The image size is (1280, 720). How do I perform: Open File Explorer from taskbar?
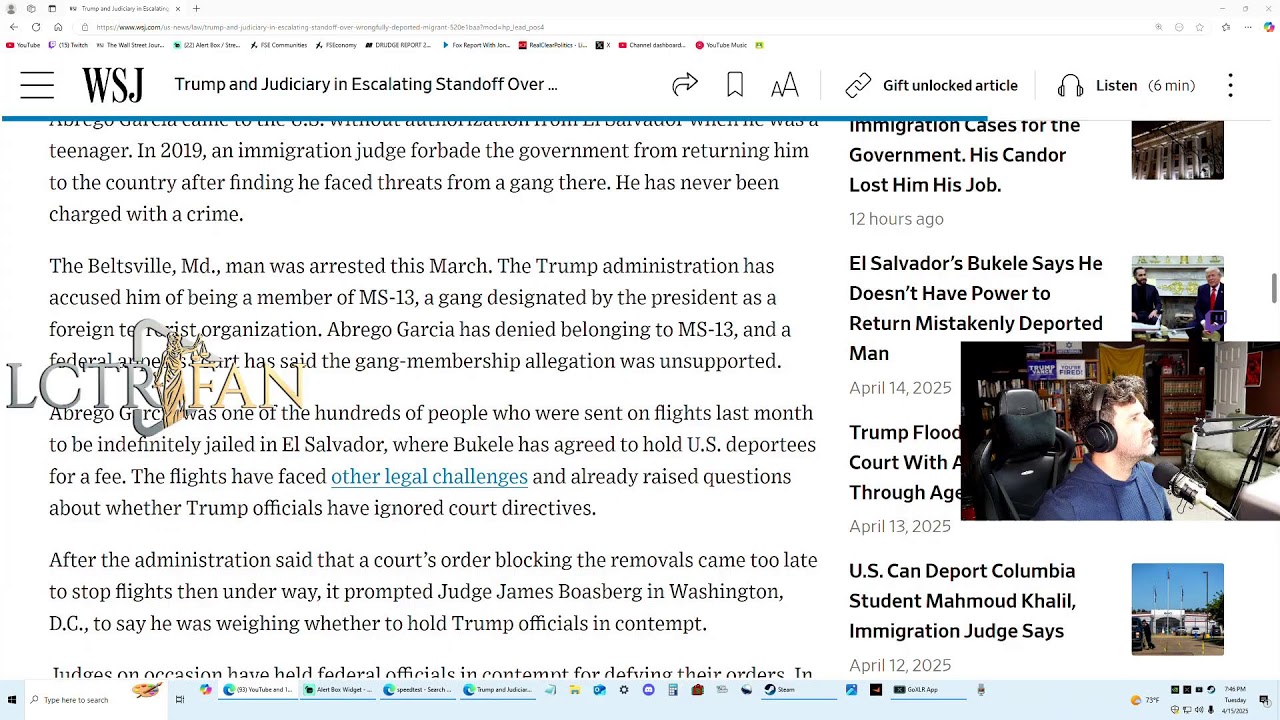[575, 690]
